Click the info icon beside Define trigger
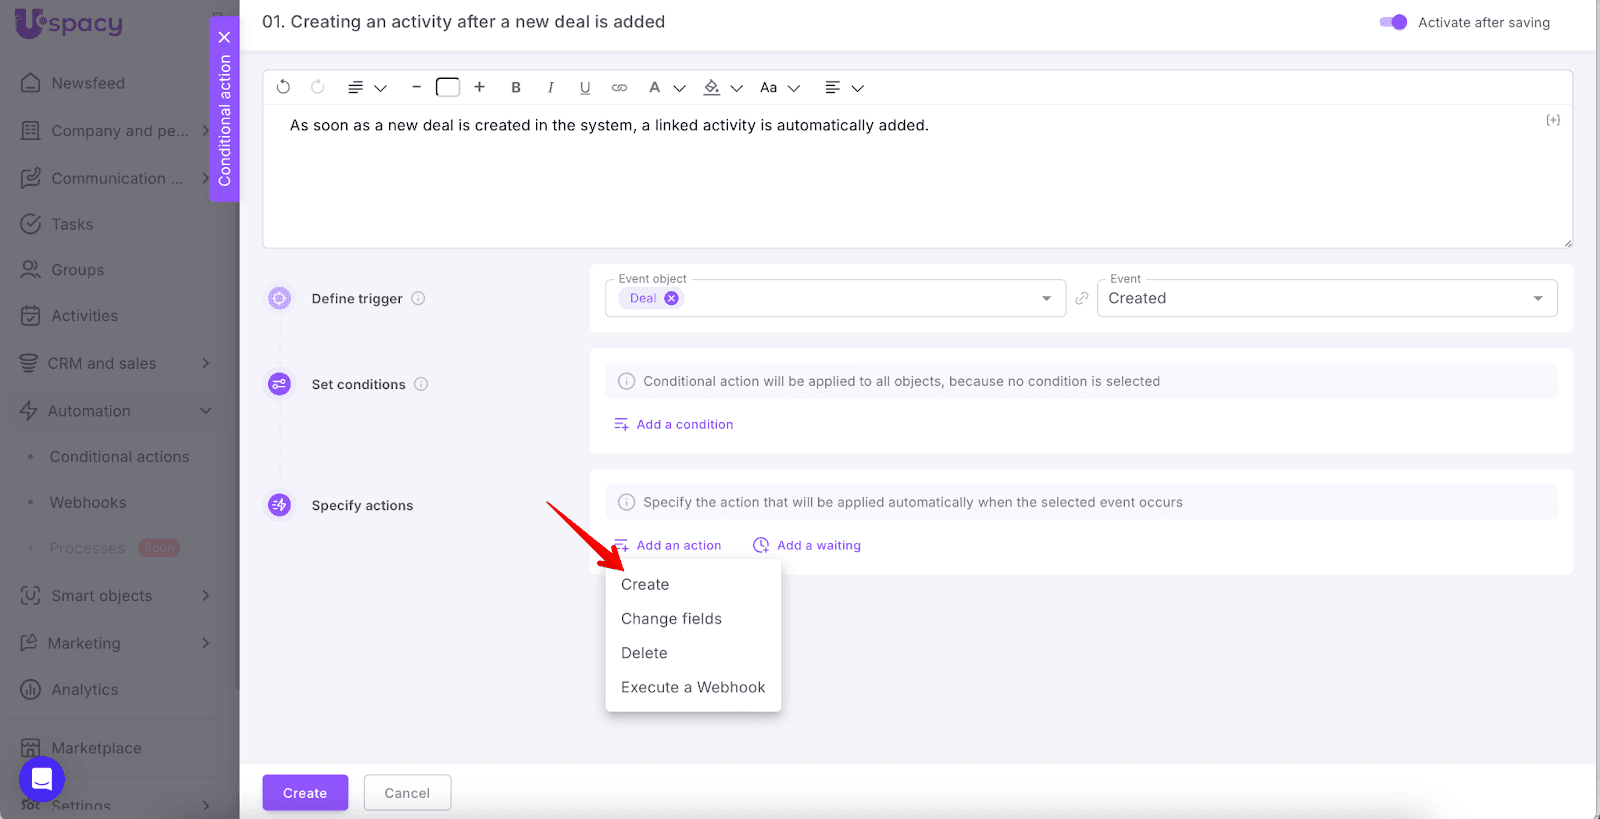This screenshot has width=1600, height=819. pos(419,298)
